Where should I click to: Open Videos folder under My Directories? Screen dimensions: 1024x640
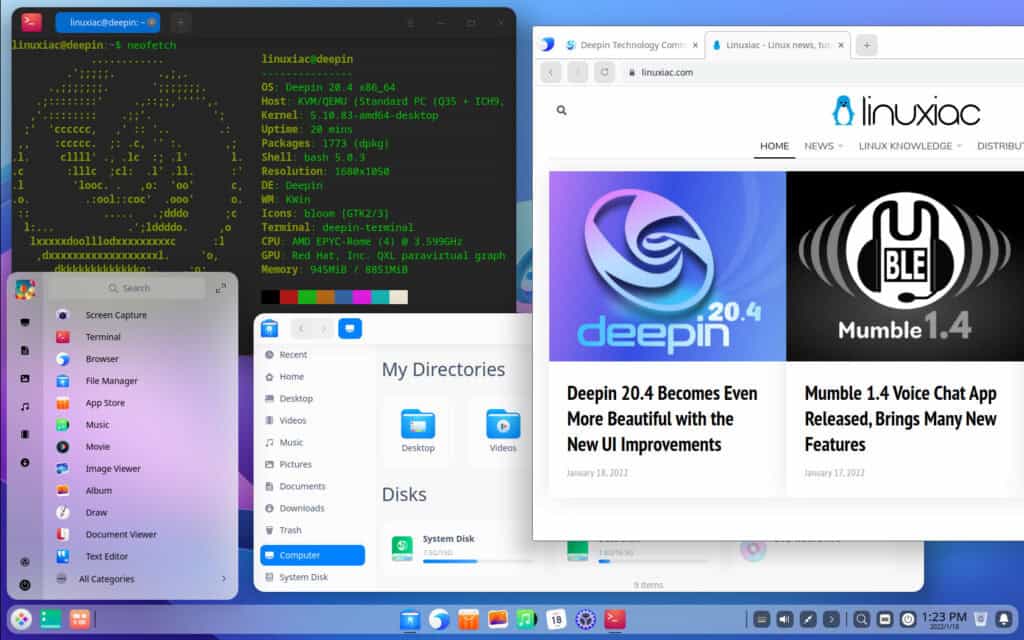point(503,430)
